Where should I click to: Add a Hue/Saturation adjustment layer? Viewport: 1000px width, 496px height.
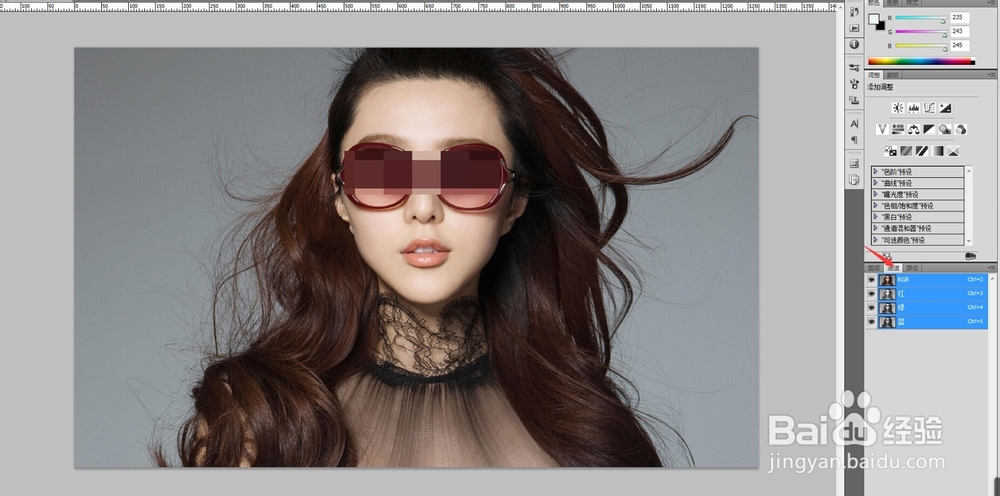tap(898, 129)
